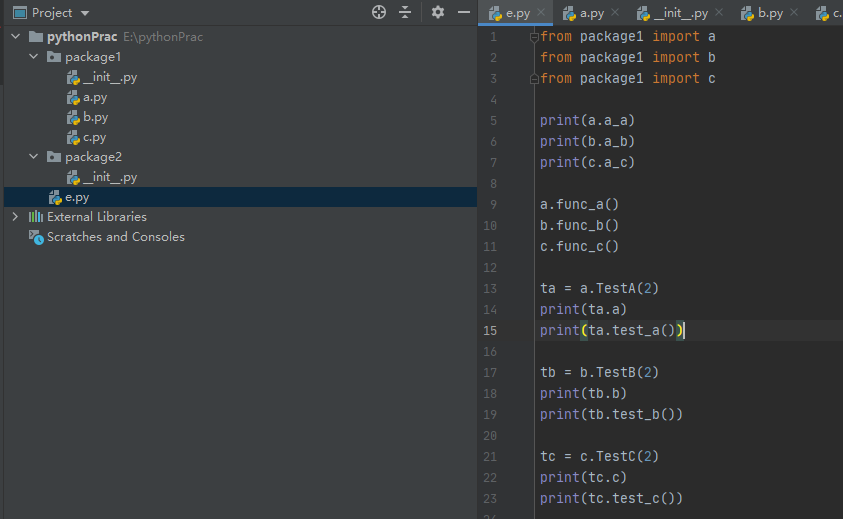Hide the Project panel with minus icon
This screenshot has height=519, width=843.
coord(463,12)
